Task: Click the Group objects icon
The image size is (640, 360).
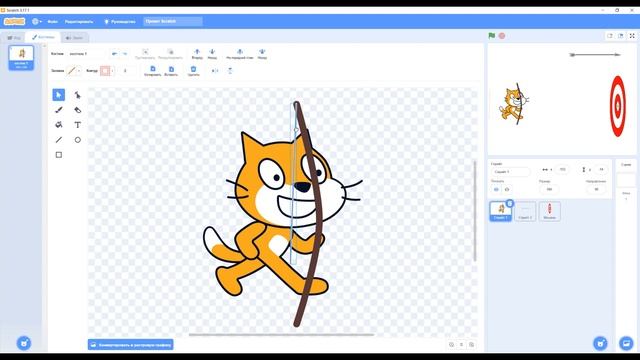Action: [145, 53]
